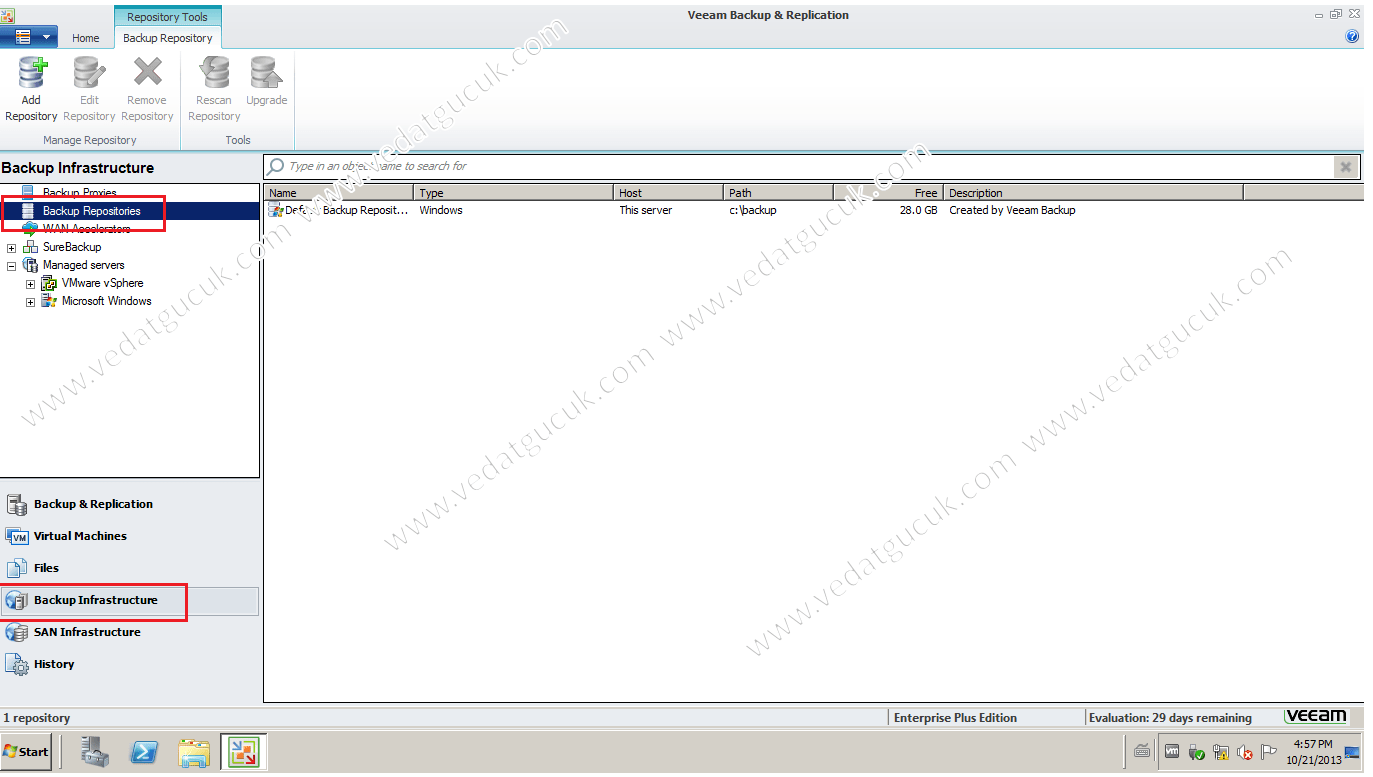Sort by the Type column header

click(514, 193)
